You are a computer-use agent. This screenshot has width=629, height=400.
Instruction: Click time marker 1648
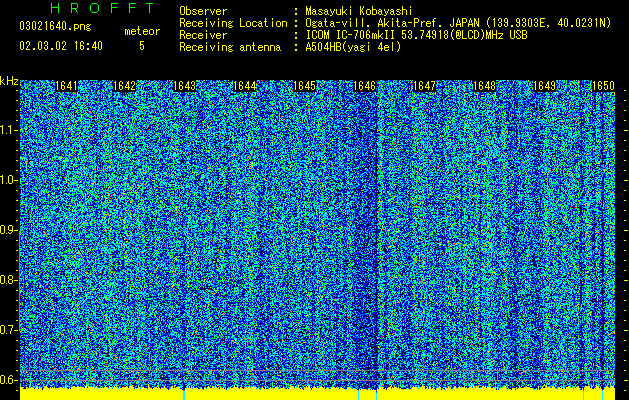tap(485, 86)
